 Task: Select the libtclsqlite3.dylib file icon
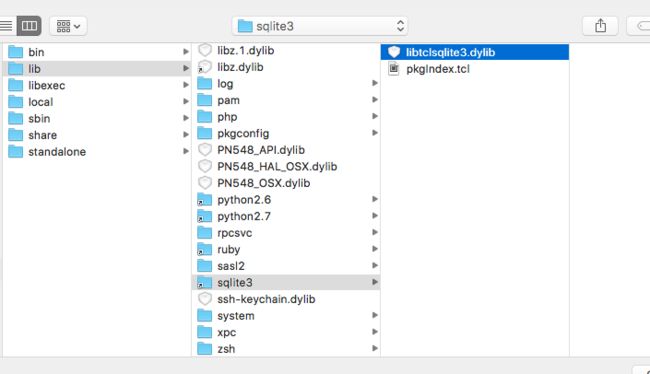pos(394,52)
